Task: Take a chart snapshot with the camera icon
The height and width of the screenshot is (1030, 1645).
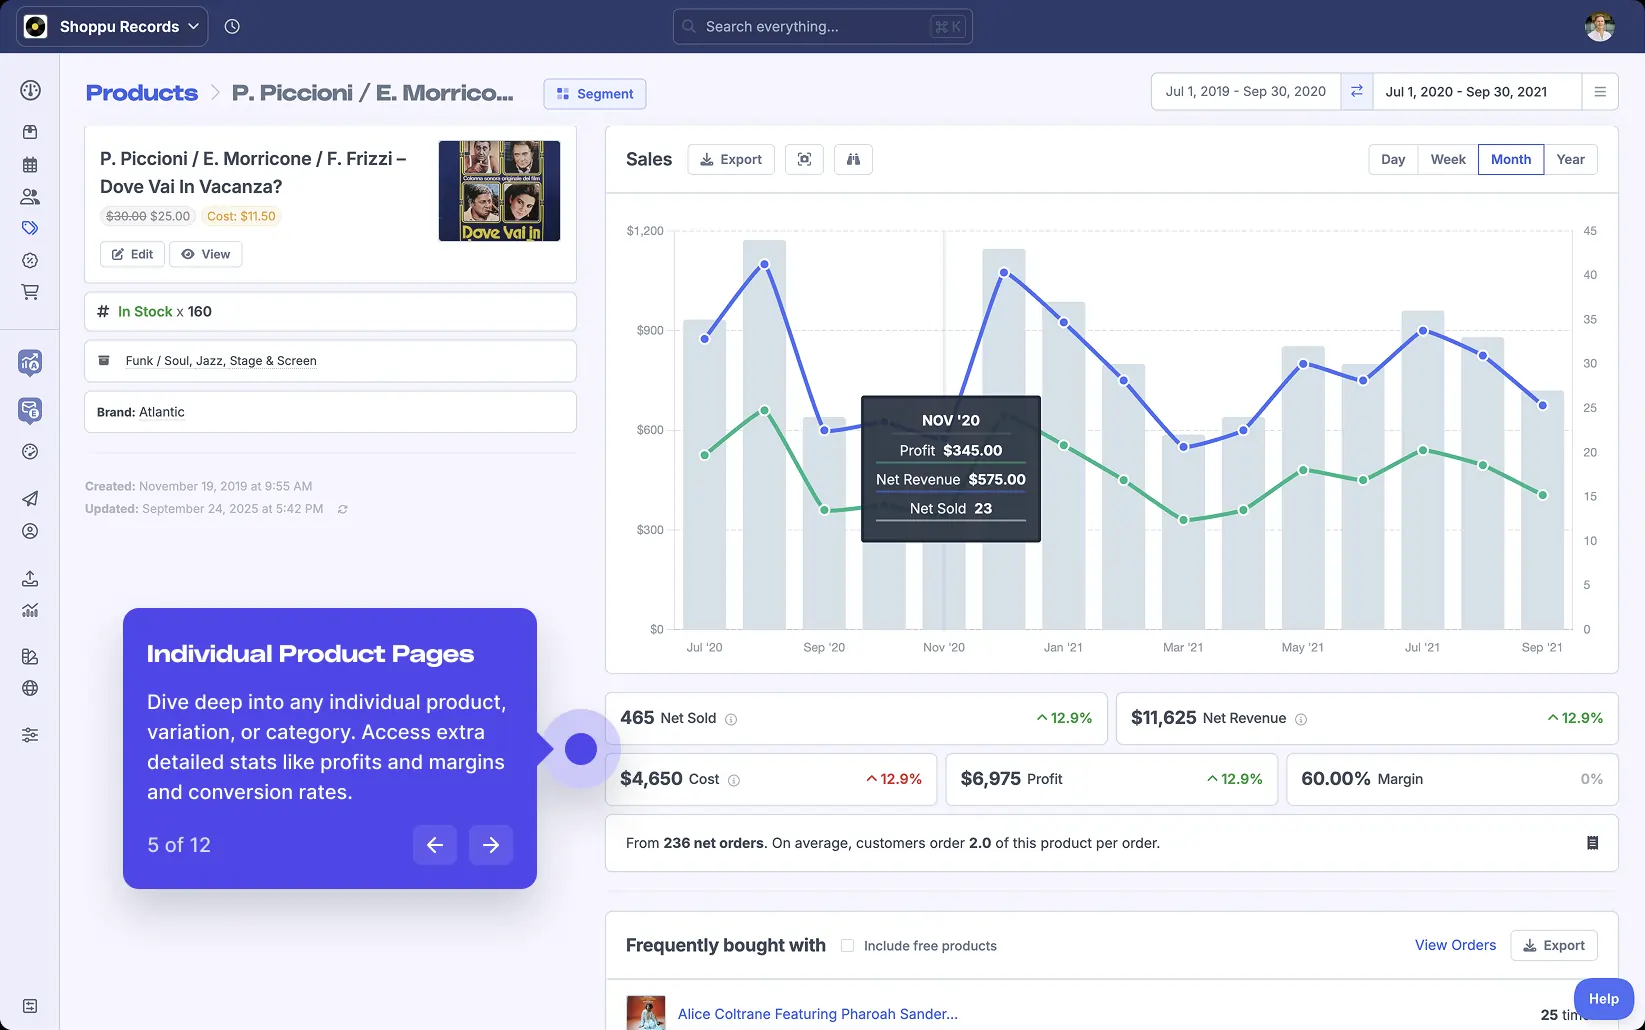Action: (804, 159)
